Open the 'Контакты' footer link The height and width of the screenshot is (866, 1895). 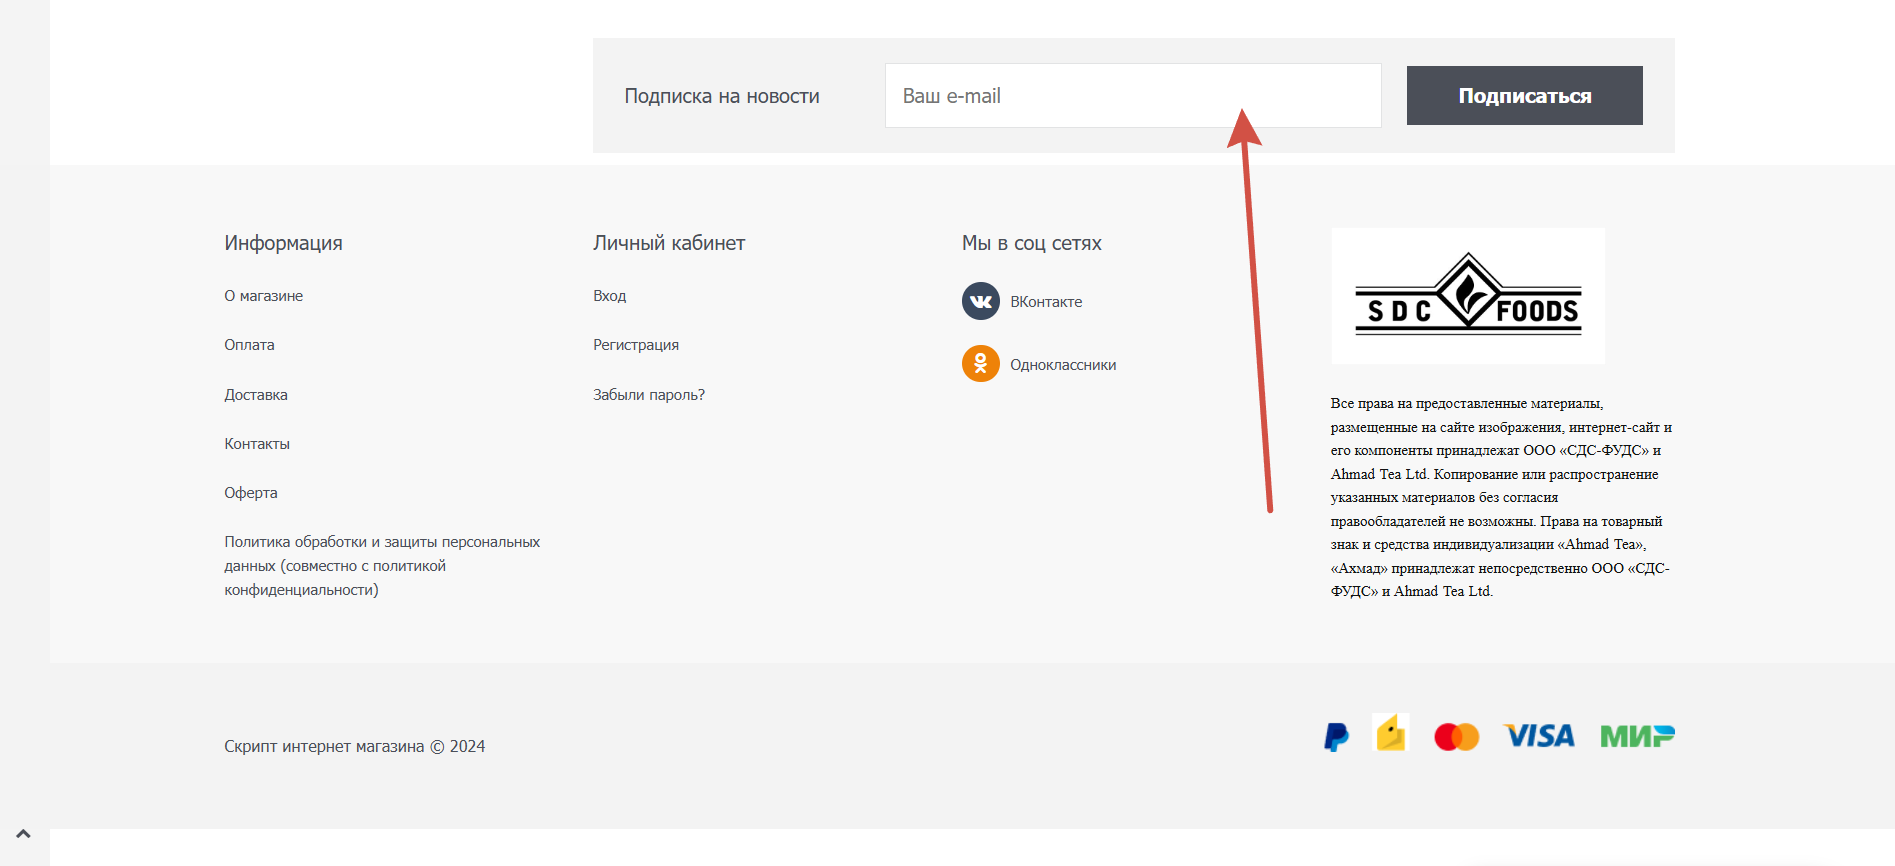point(257,444)
